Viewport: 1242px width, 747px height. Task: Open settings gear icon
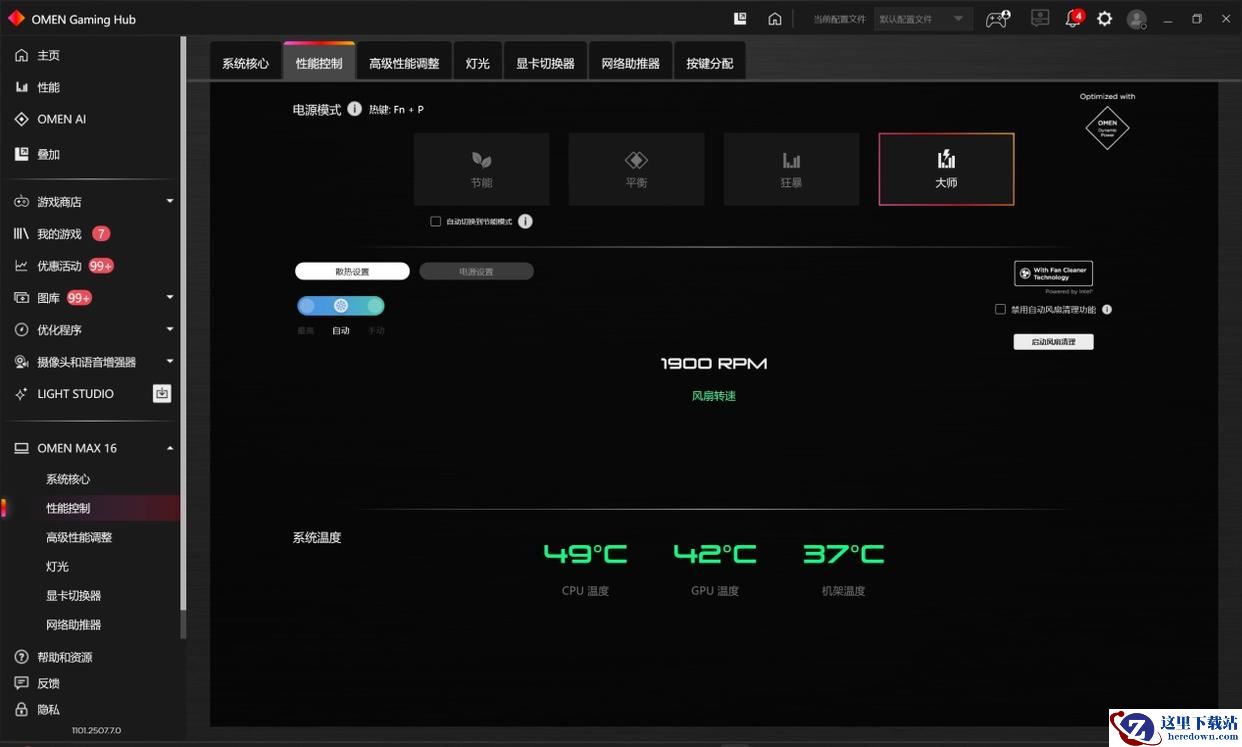tap(1104, 18)
